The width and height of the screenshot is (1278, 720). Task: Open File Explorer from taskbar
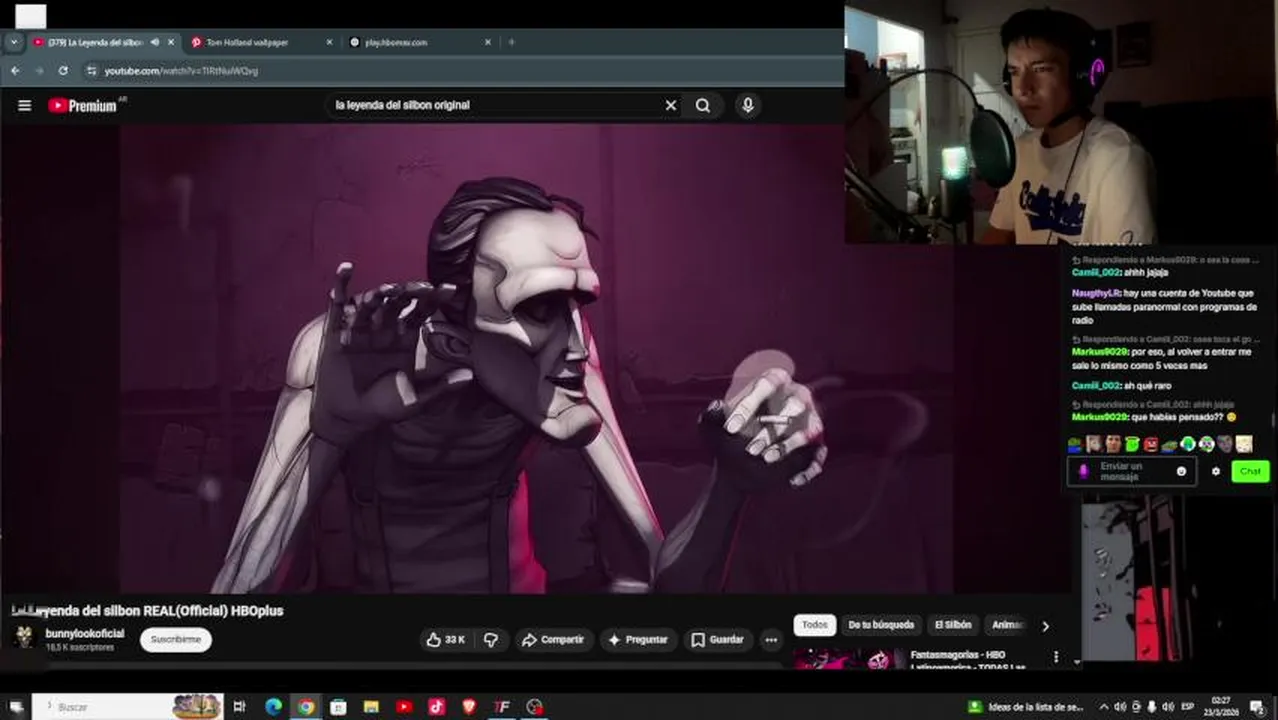(371, 707)
